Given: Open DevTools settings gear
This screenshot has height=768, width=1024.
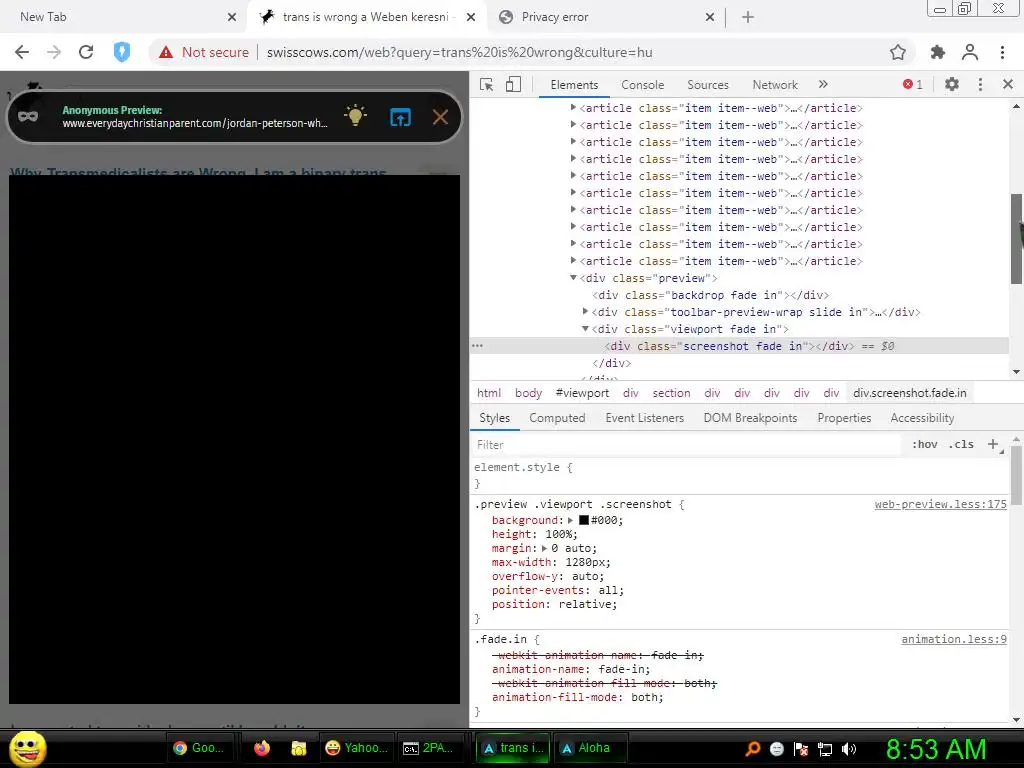Looking at the screenshot, I should 952,84.
